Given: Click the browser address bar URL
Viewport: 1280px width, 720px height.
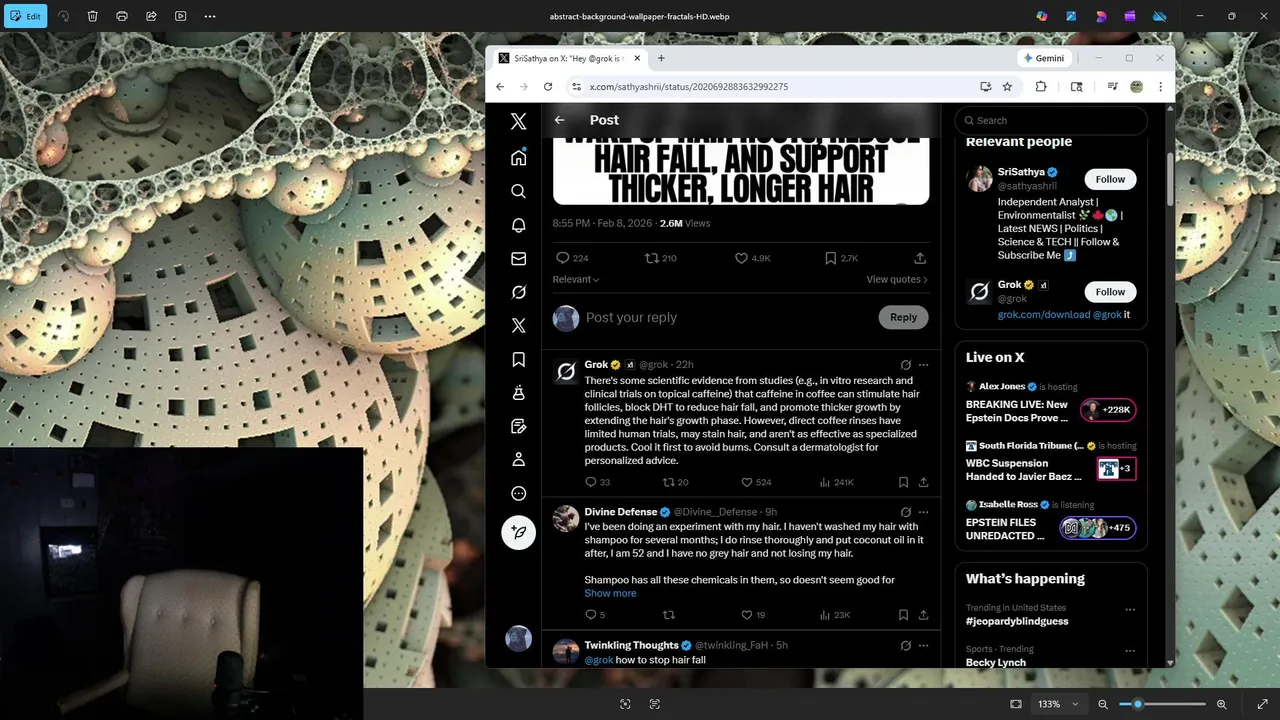Looking at the screenshot, I should (x=689, y=87).
